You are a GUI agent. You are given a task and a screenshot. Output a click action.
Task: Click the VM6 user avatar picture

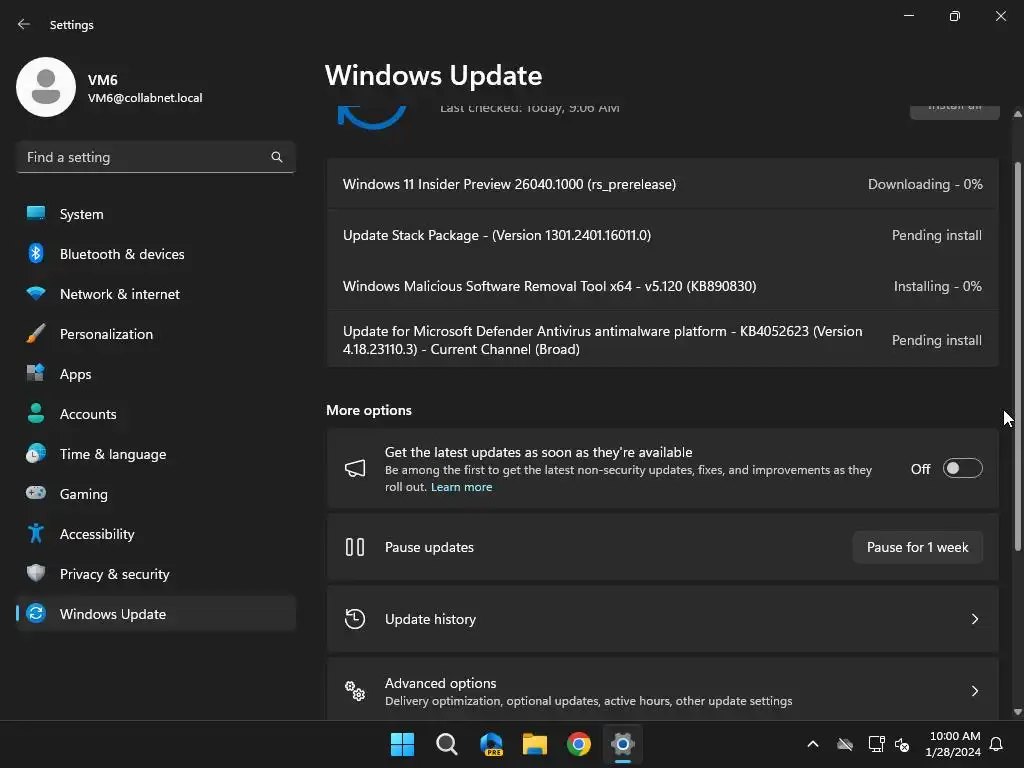(46, 87)
